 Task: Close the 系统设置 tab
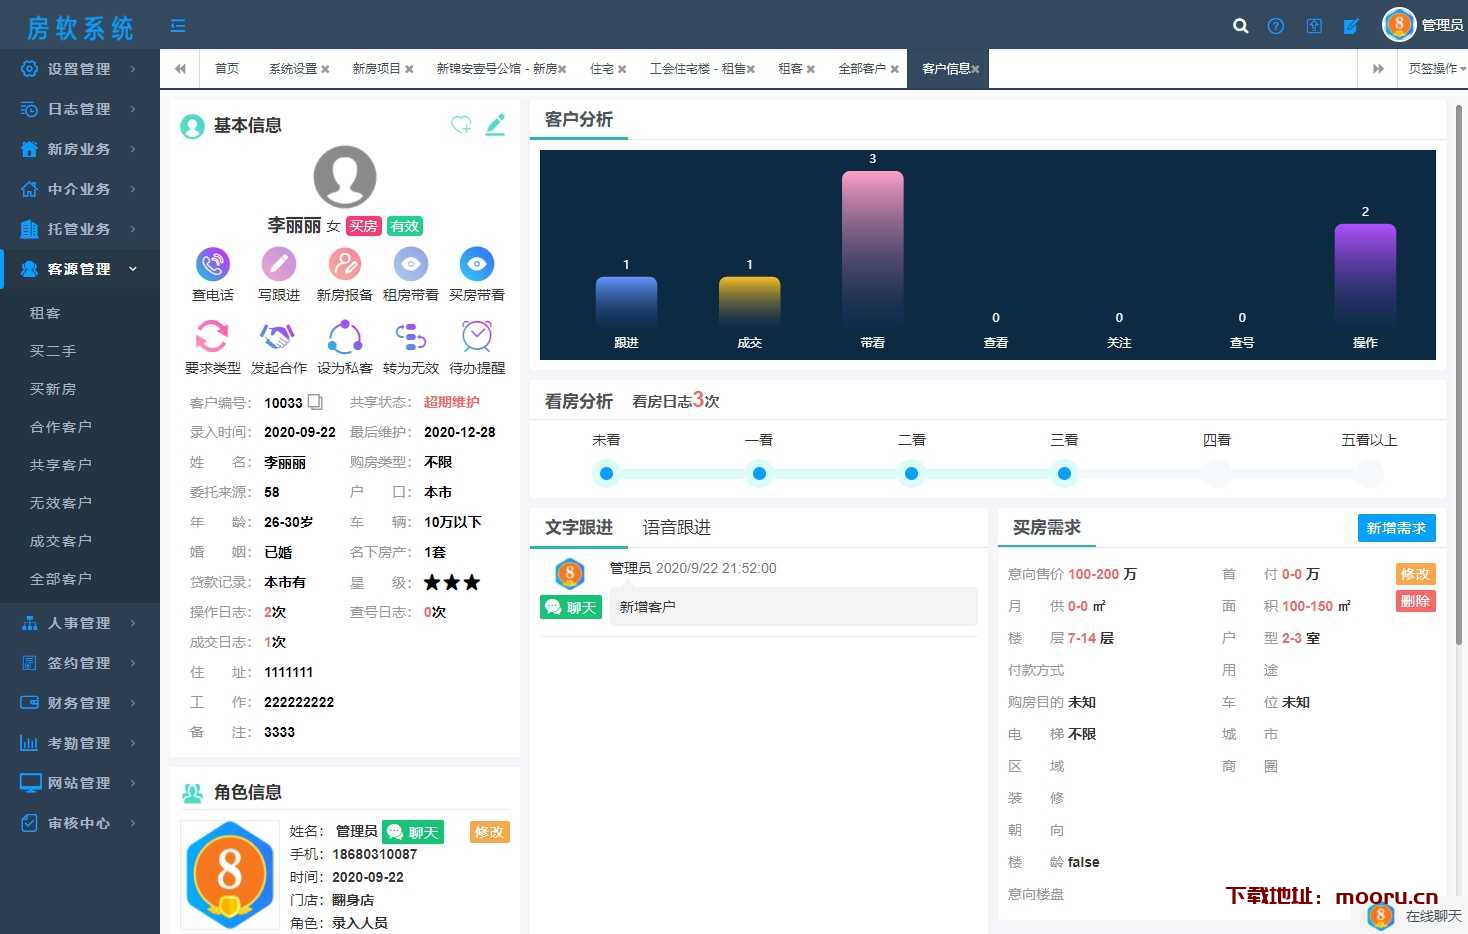coord(325,69)
